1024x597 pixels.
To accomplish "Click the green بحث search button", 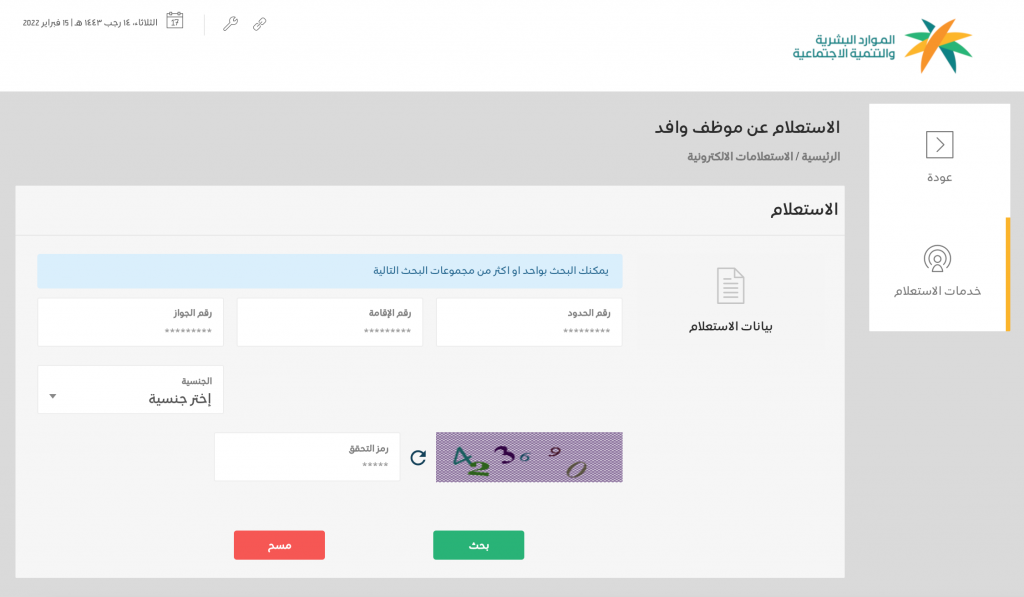I will pos(478,545).
